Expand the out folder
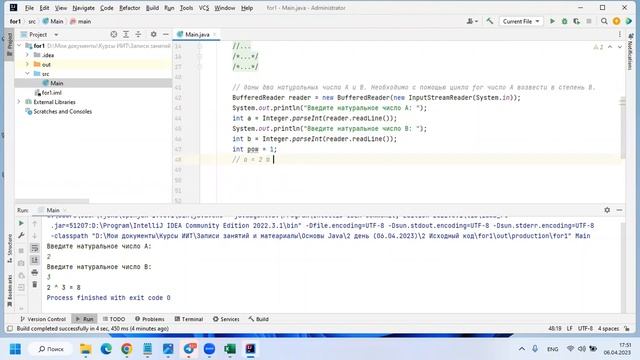The image size is (640, 360). 27,64
